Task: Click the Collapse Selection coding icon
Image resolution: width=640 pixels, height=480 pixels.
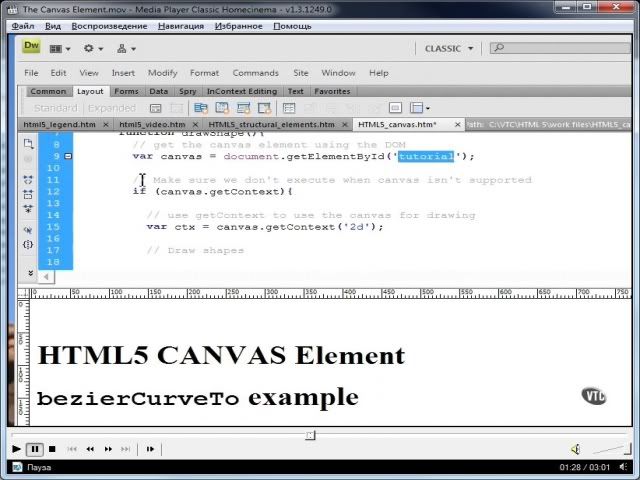Action: point(28,194)
